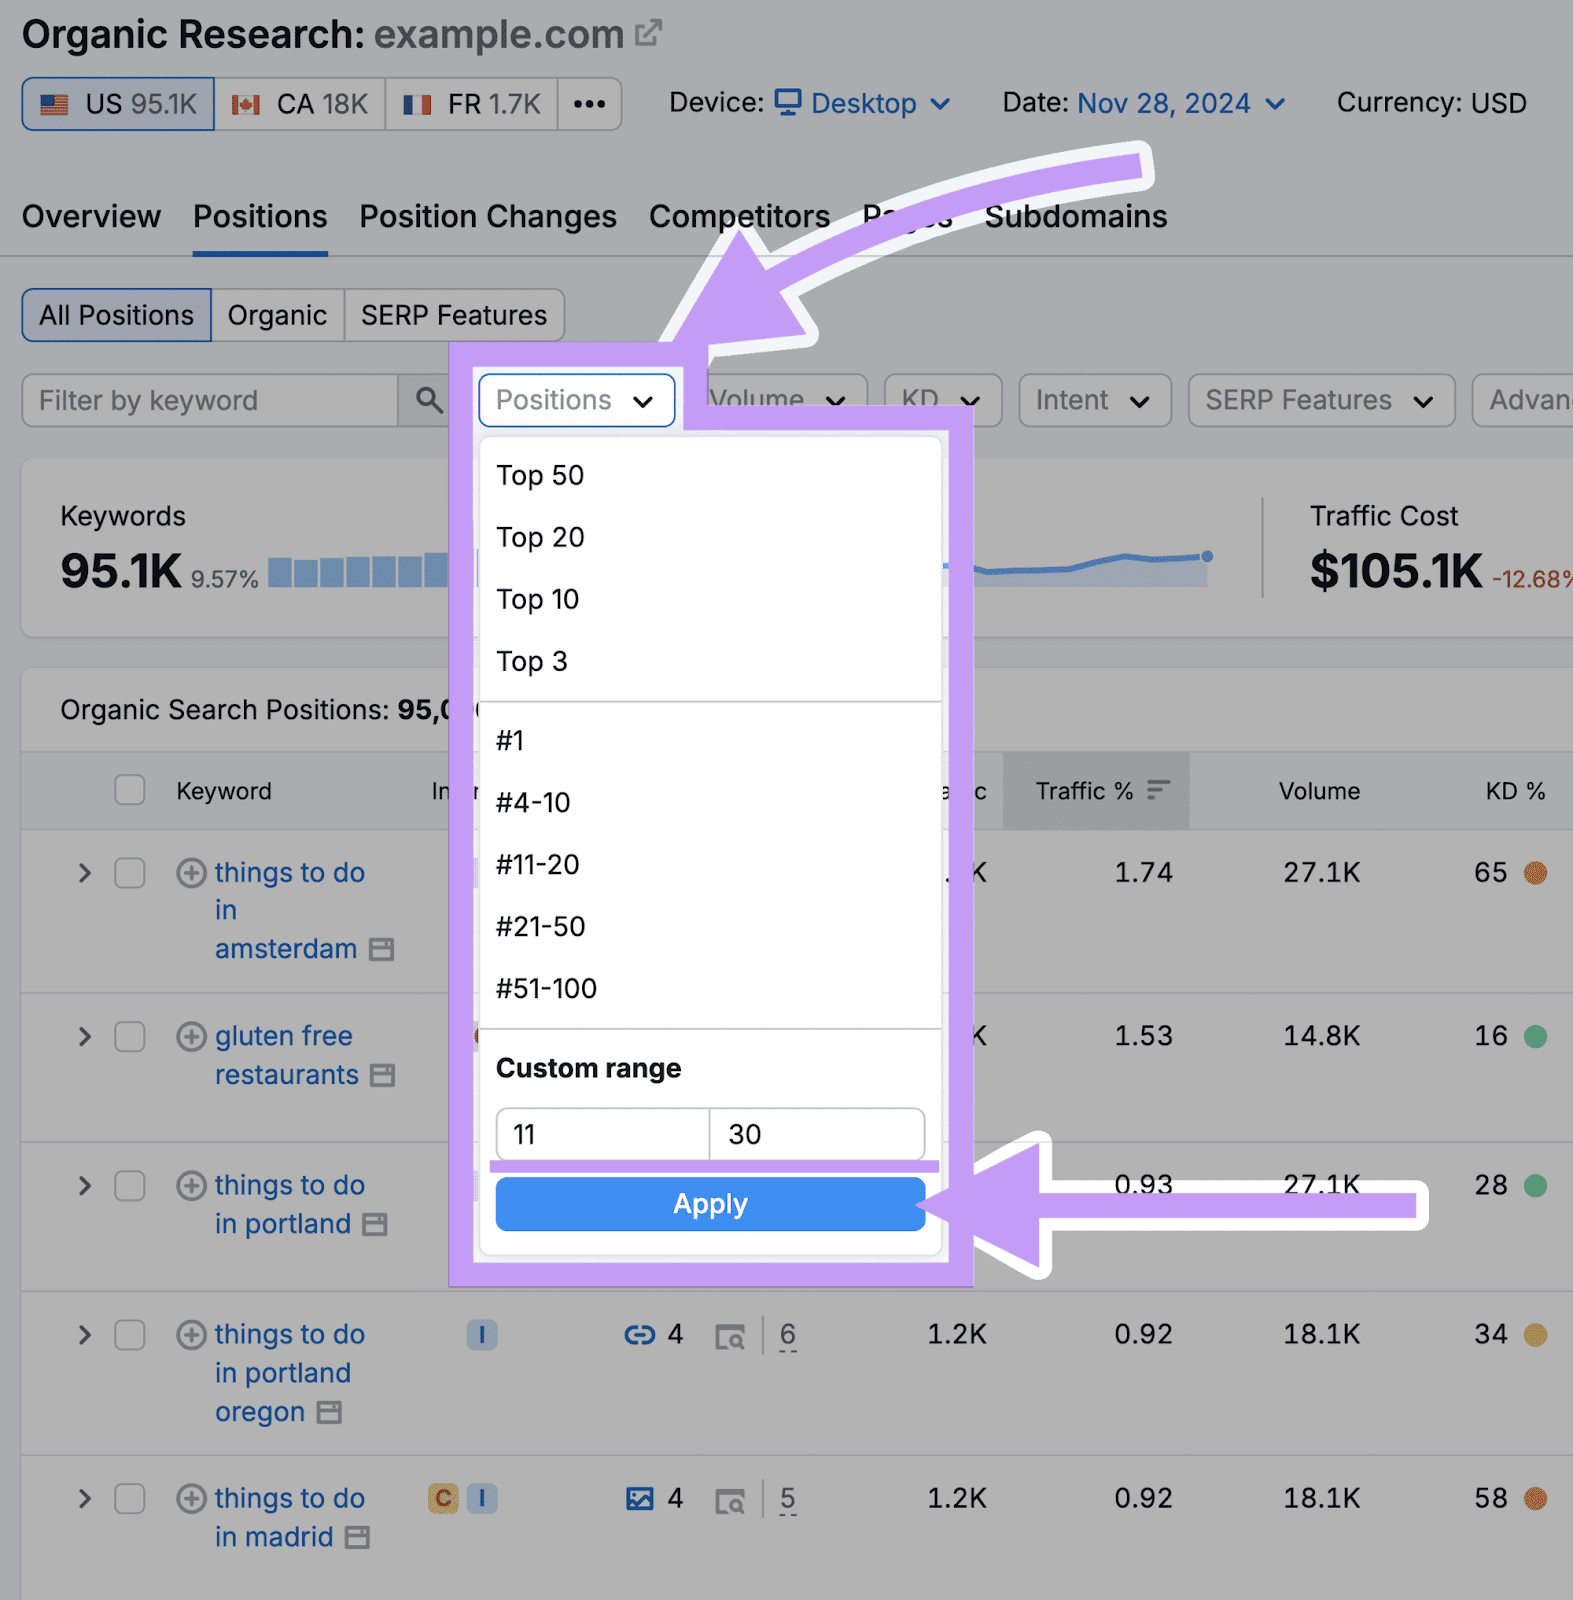Toggle the select-all keywords checkbox in header
This screenshot has width=1573, height=1600.
click(130, 790)
